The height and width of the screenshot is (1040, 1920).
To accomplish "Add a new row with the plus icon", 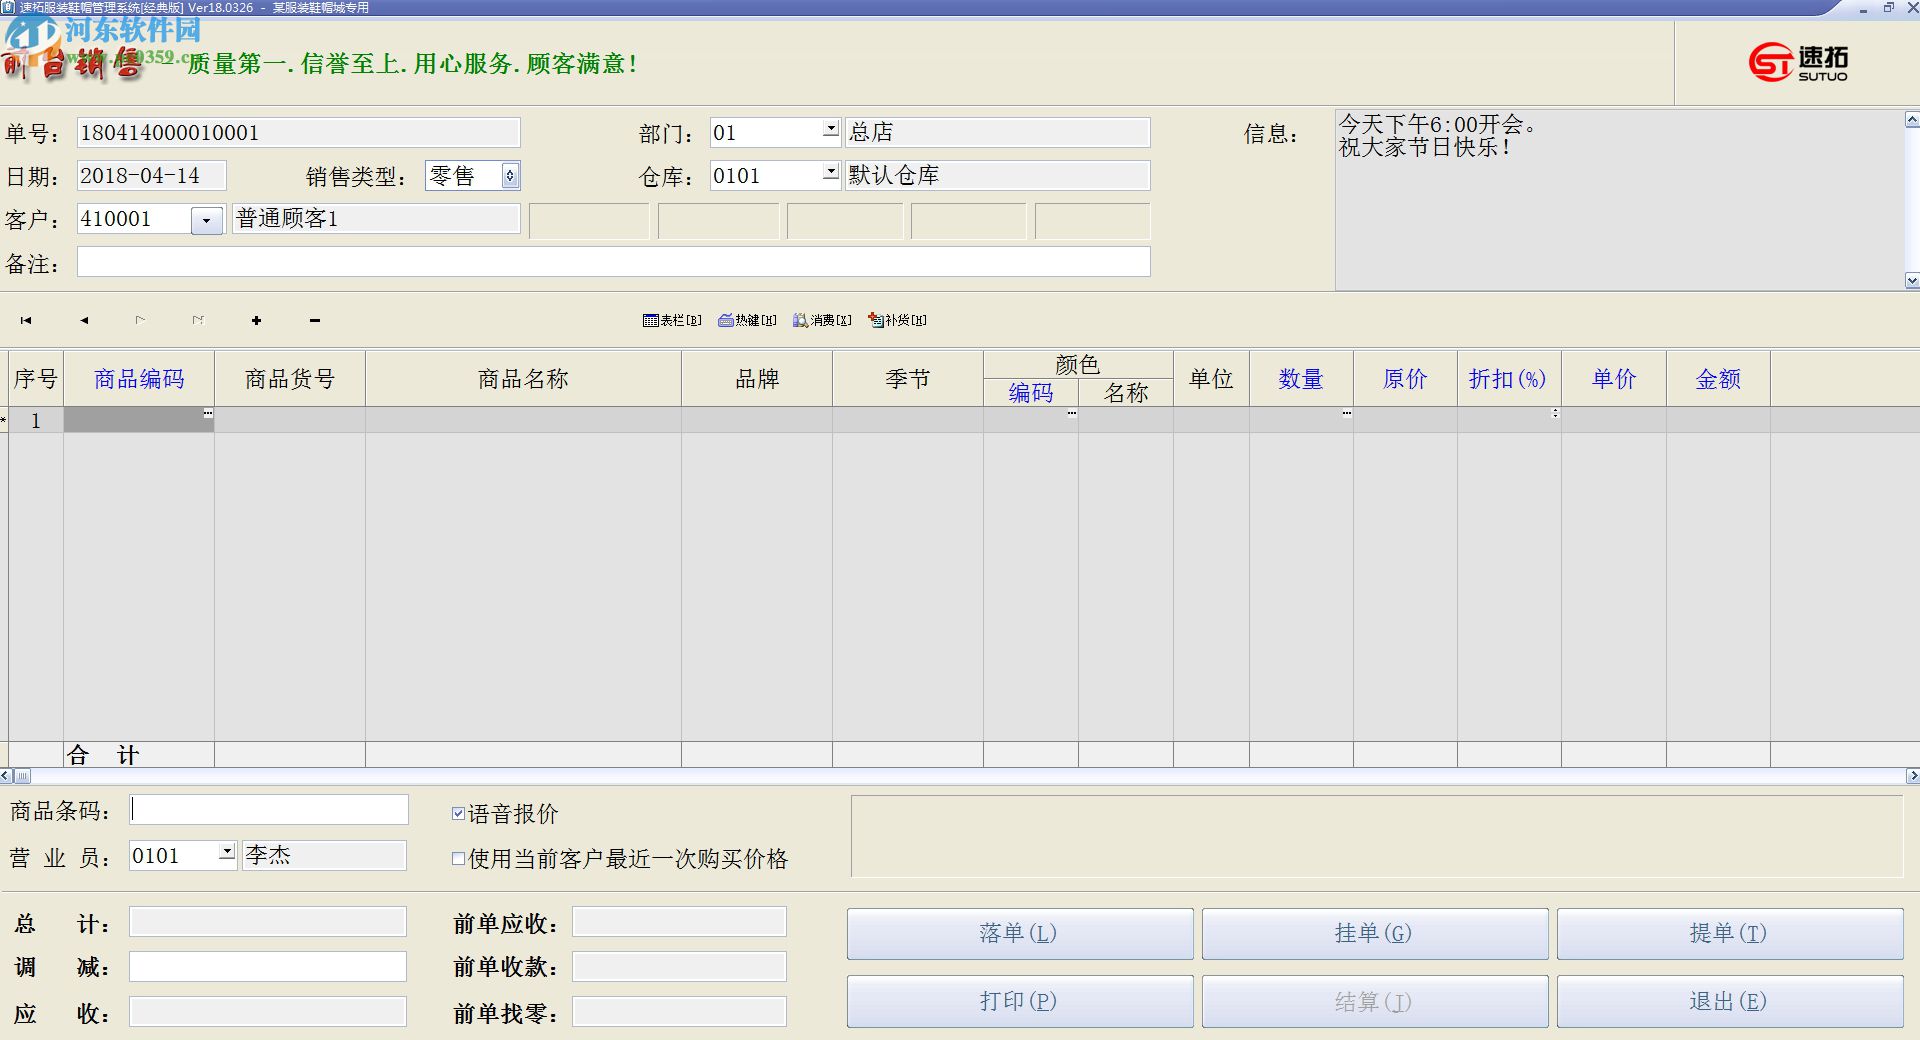I will tap(256, 320).
